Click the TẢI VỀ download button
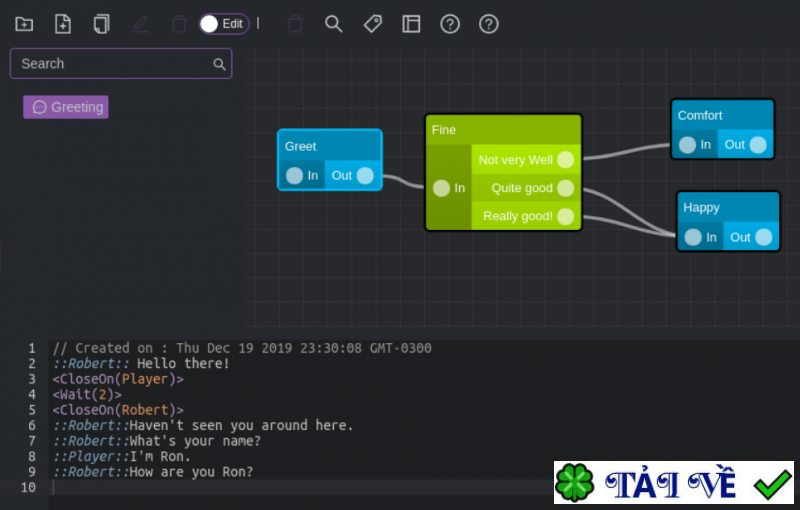The image size is (800, 510). tap(673, 484)
